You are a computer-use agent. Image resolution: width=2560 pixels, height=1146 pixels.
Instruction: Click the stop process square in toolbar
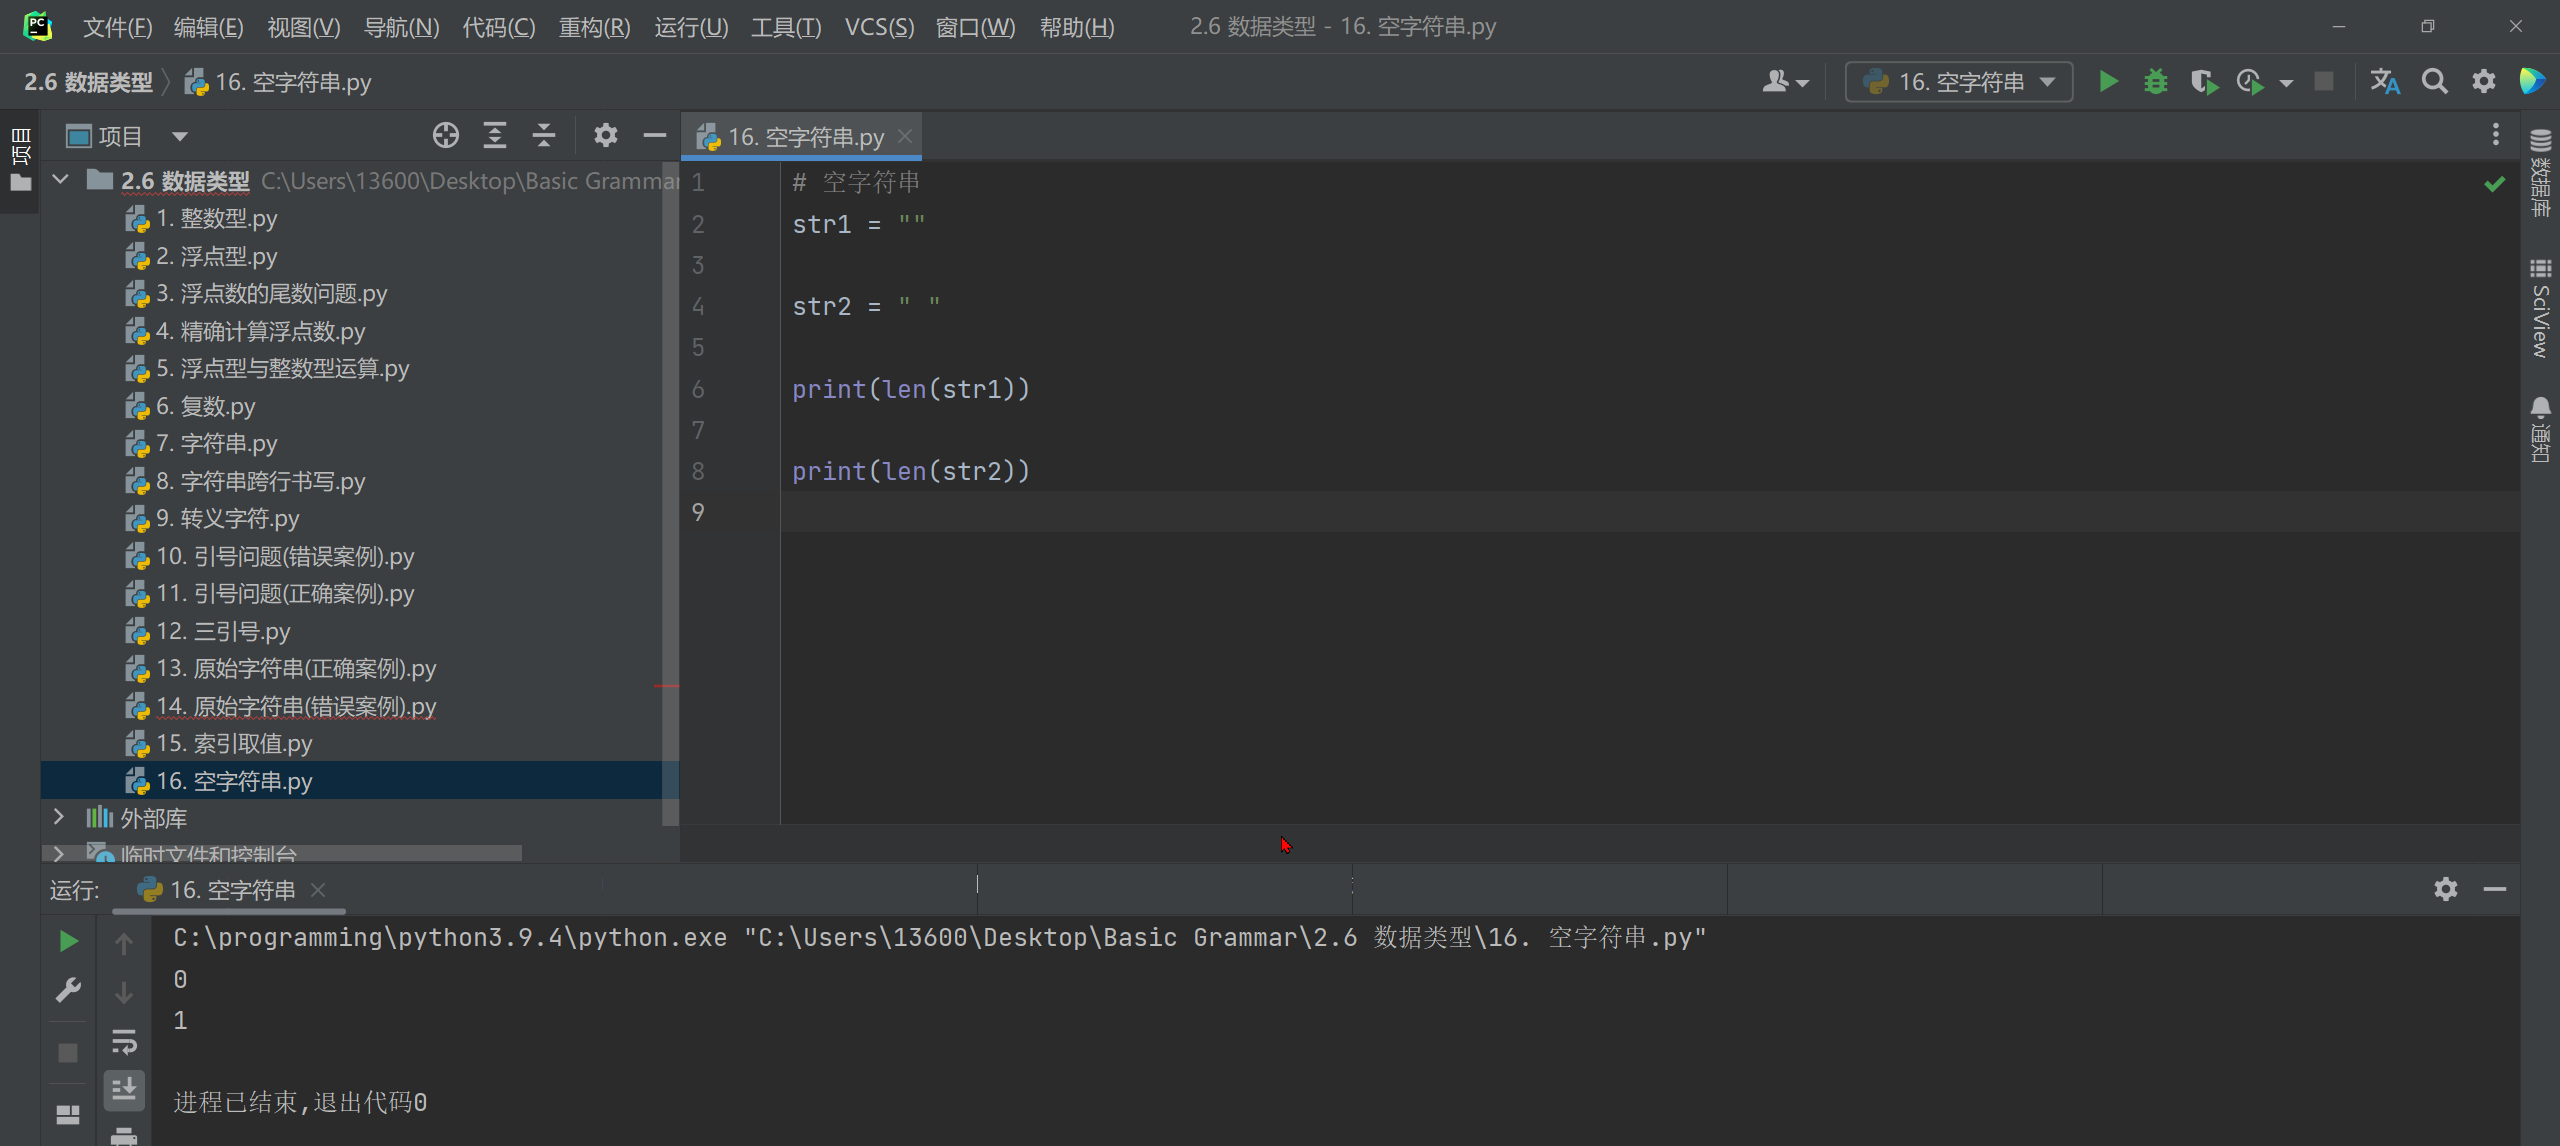(x=2324, y=82)
